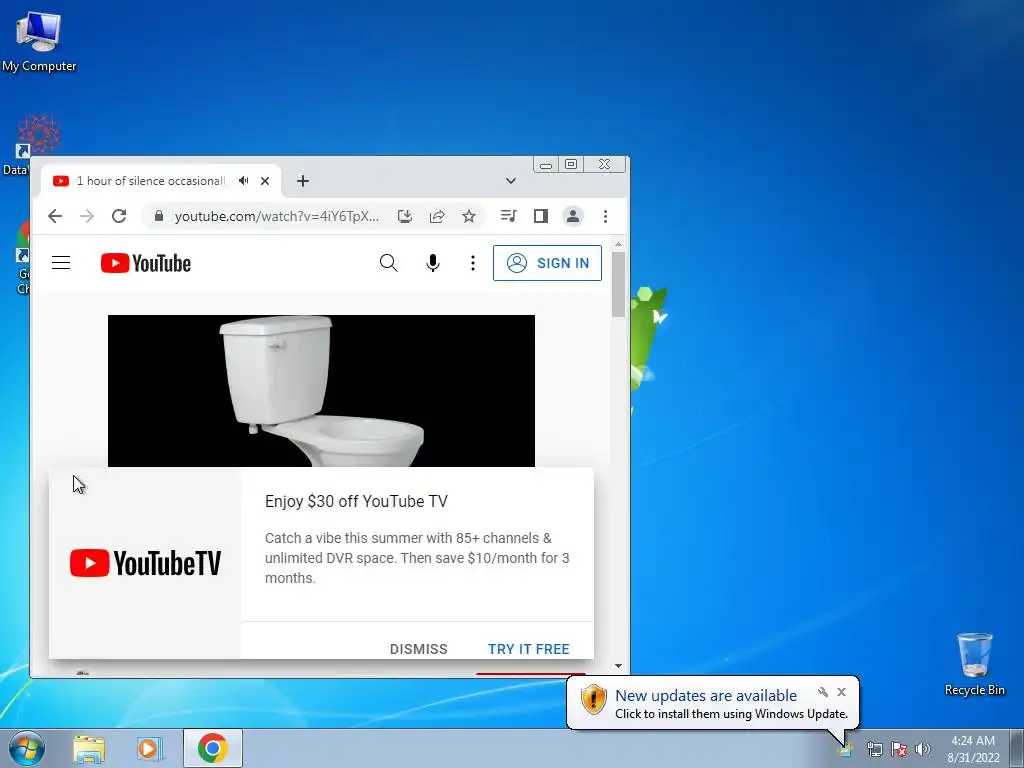This screenshot has height=768, width=1024.
Task: Minimize the Chrome window
Action: 546,165
